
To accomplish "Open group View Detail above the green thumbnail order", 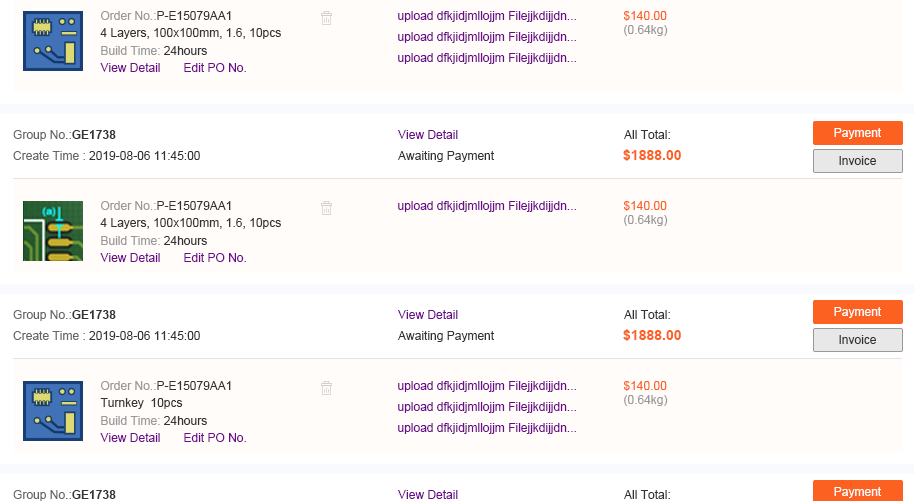I will tap(428, 135).
